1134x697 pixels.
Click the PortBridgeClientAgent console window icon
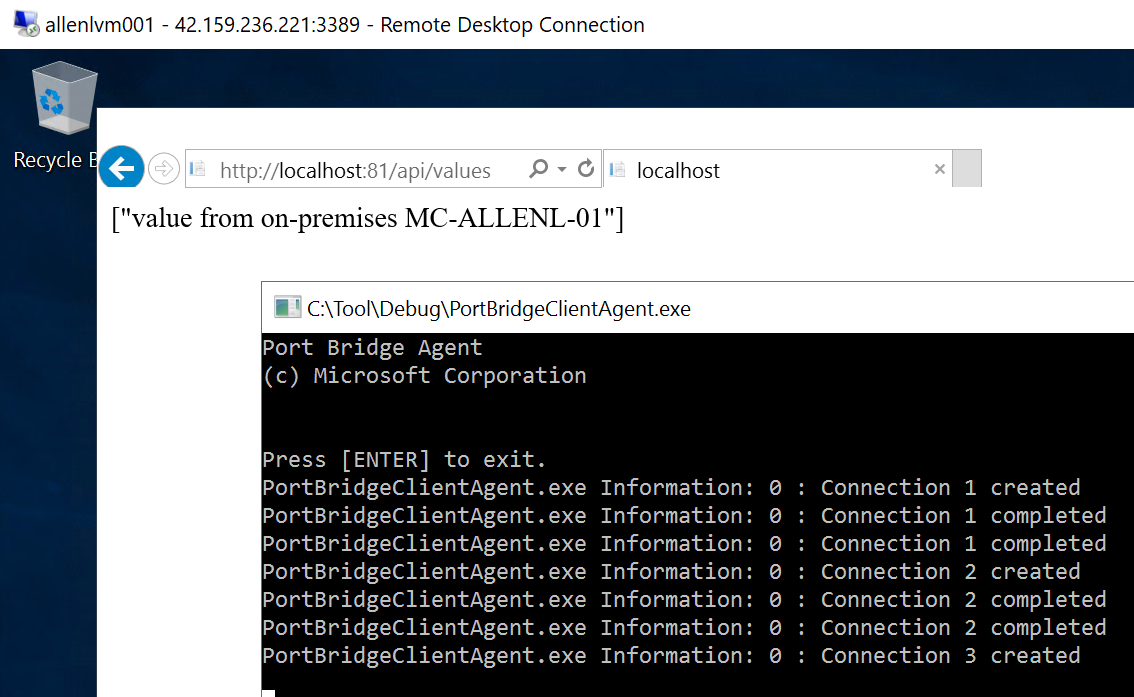pyautogui.click(x=287, y=308)
